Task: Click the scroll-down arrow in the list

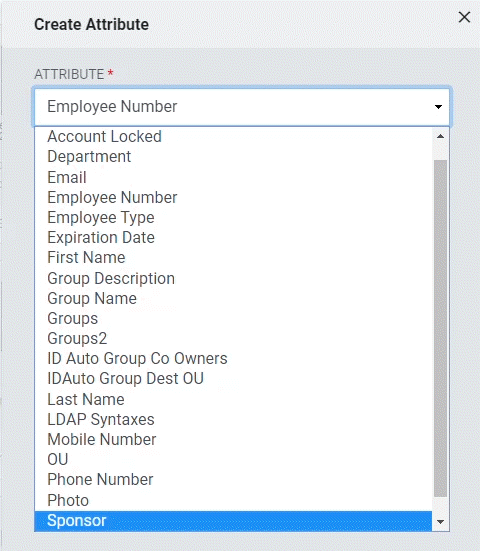Action: (440, 522)
